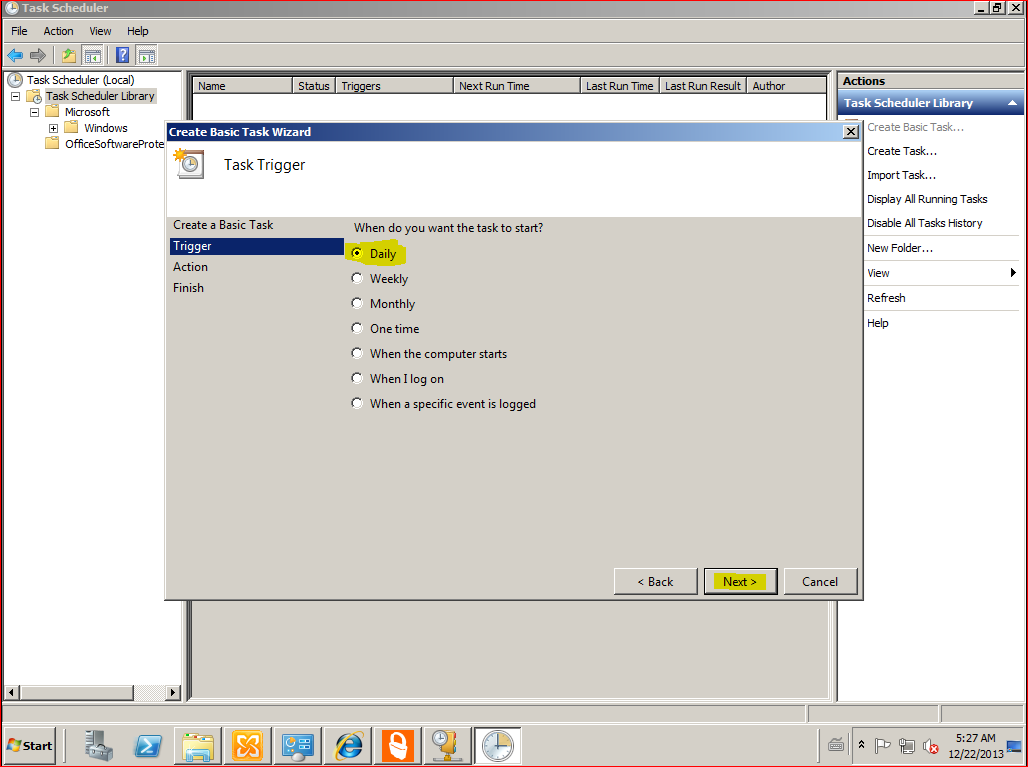Expand the Windows tree node
1028x767 pixels.
(x=53, y=128)
